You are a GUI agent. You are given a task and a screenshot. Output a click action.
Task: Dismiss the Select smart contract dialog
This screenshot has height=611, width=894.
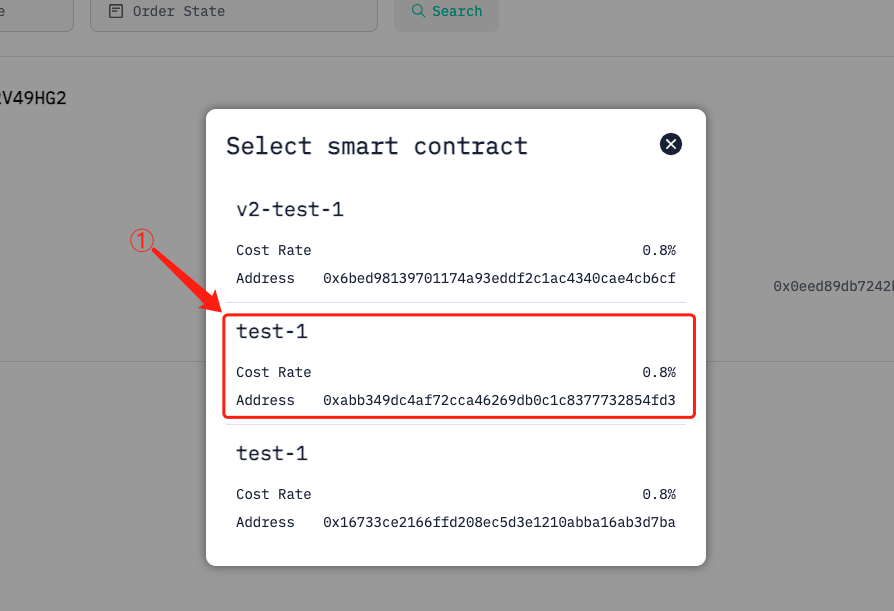coord(670,144)
